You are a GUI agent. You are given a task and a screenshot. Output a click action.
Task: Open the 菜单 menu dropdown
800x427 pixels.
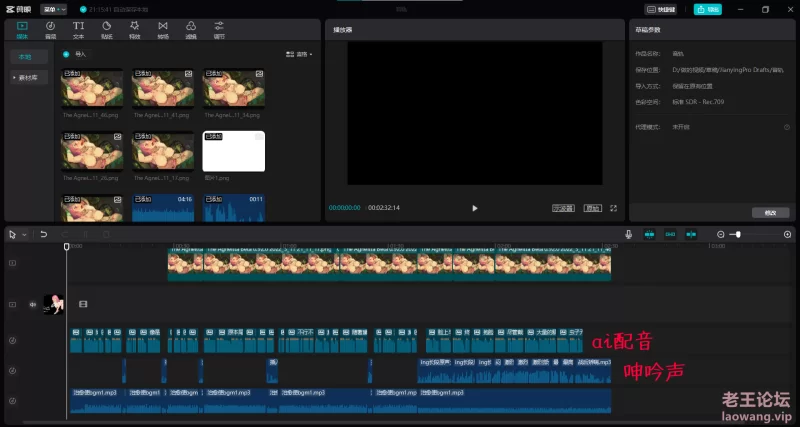click(54, 8)
